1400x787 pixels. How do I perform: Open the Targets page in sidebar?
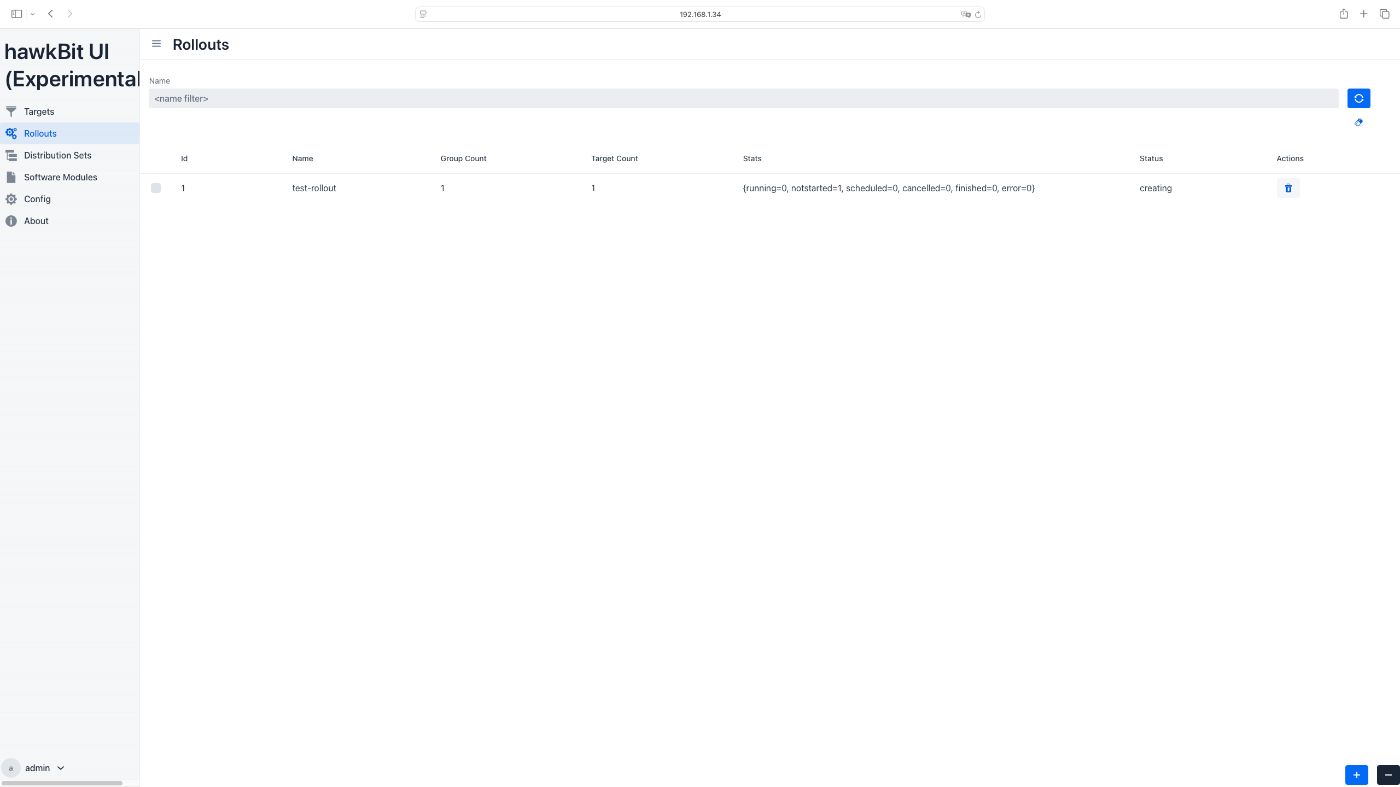coord(69,112)
